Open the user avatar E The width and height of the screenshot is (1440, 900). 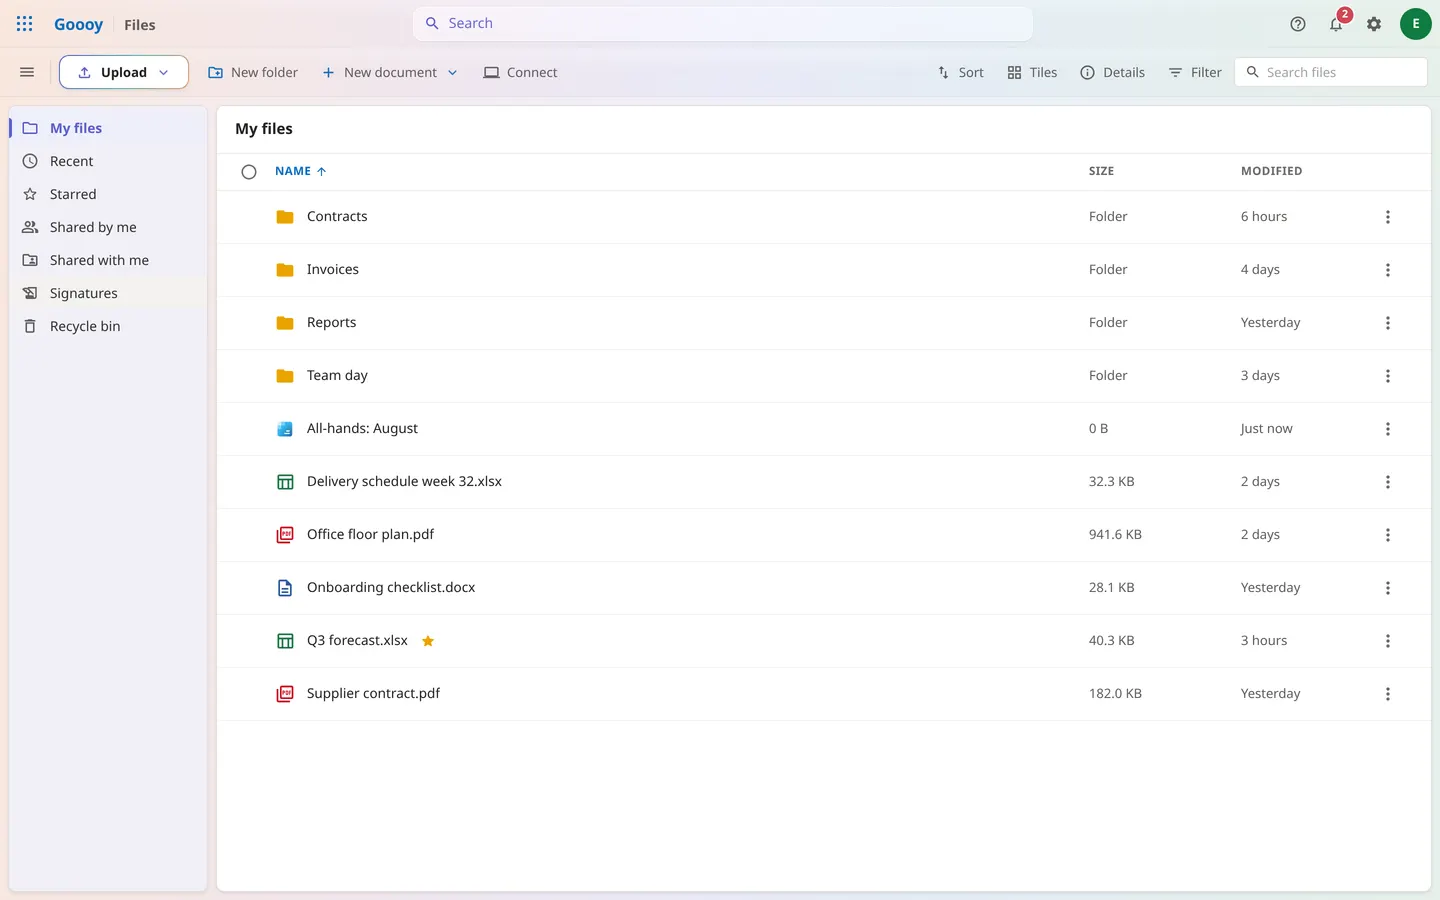[x=1415, y=24]
